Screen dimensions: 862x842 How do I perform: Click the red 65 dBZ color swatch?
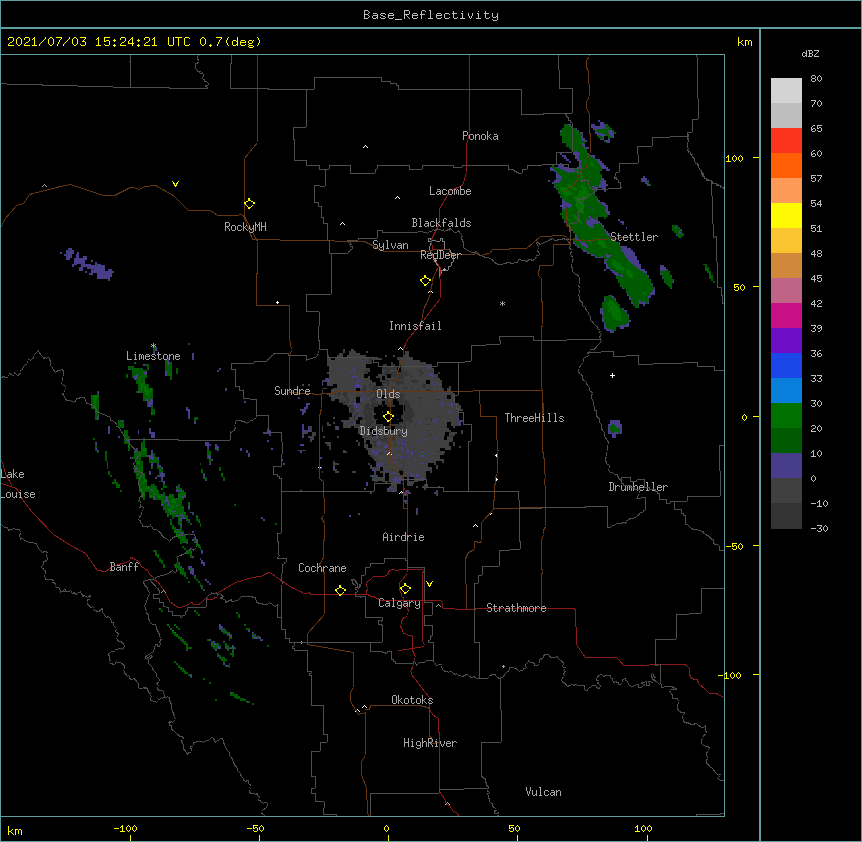tap(786, 140)
